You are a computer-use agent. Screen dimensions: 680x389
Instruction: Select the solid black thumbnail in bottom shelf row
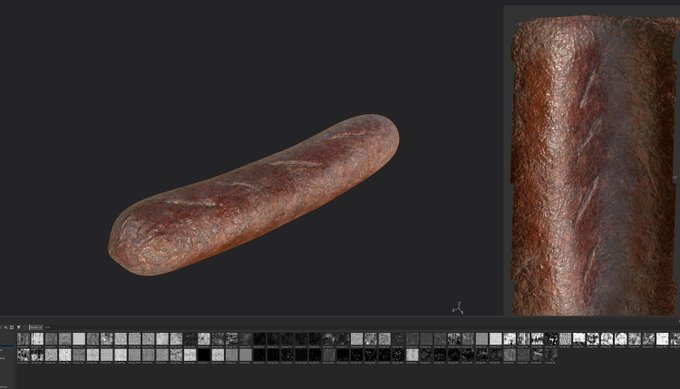point(204,355)
